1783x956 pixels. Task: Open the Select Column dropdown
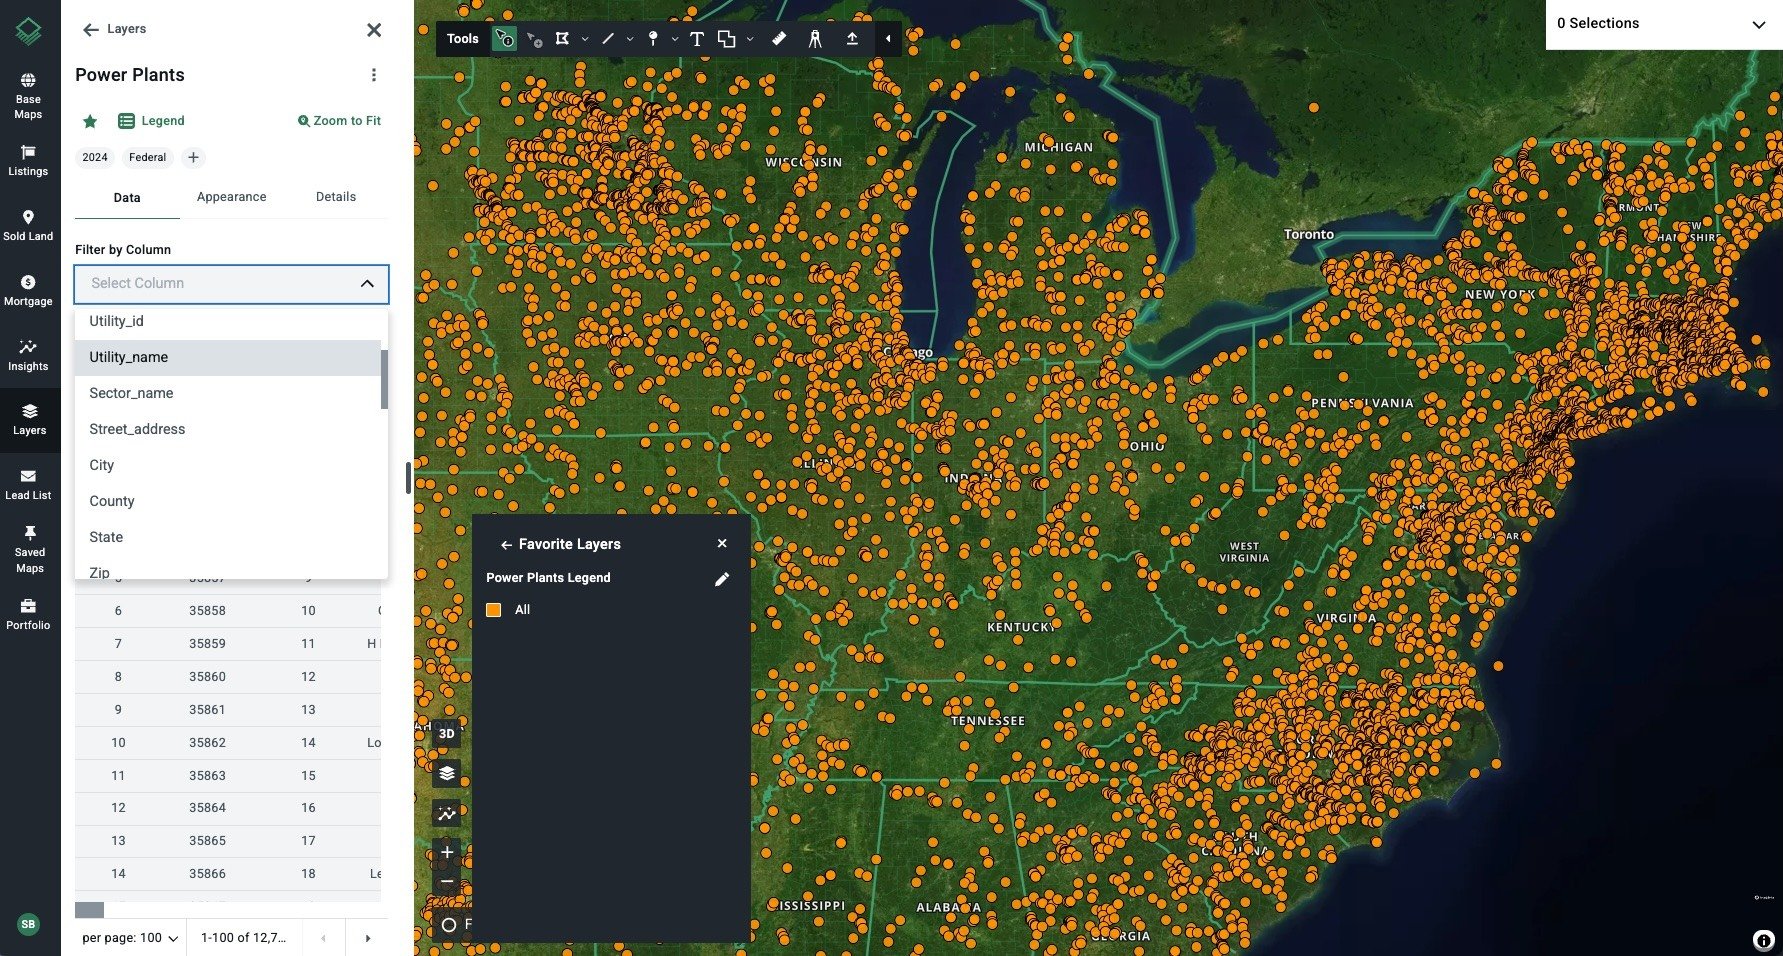pyautogui.click(x=231, y=284)
